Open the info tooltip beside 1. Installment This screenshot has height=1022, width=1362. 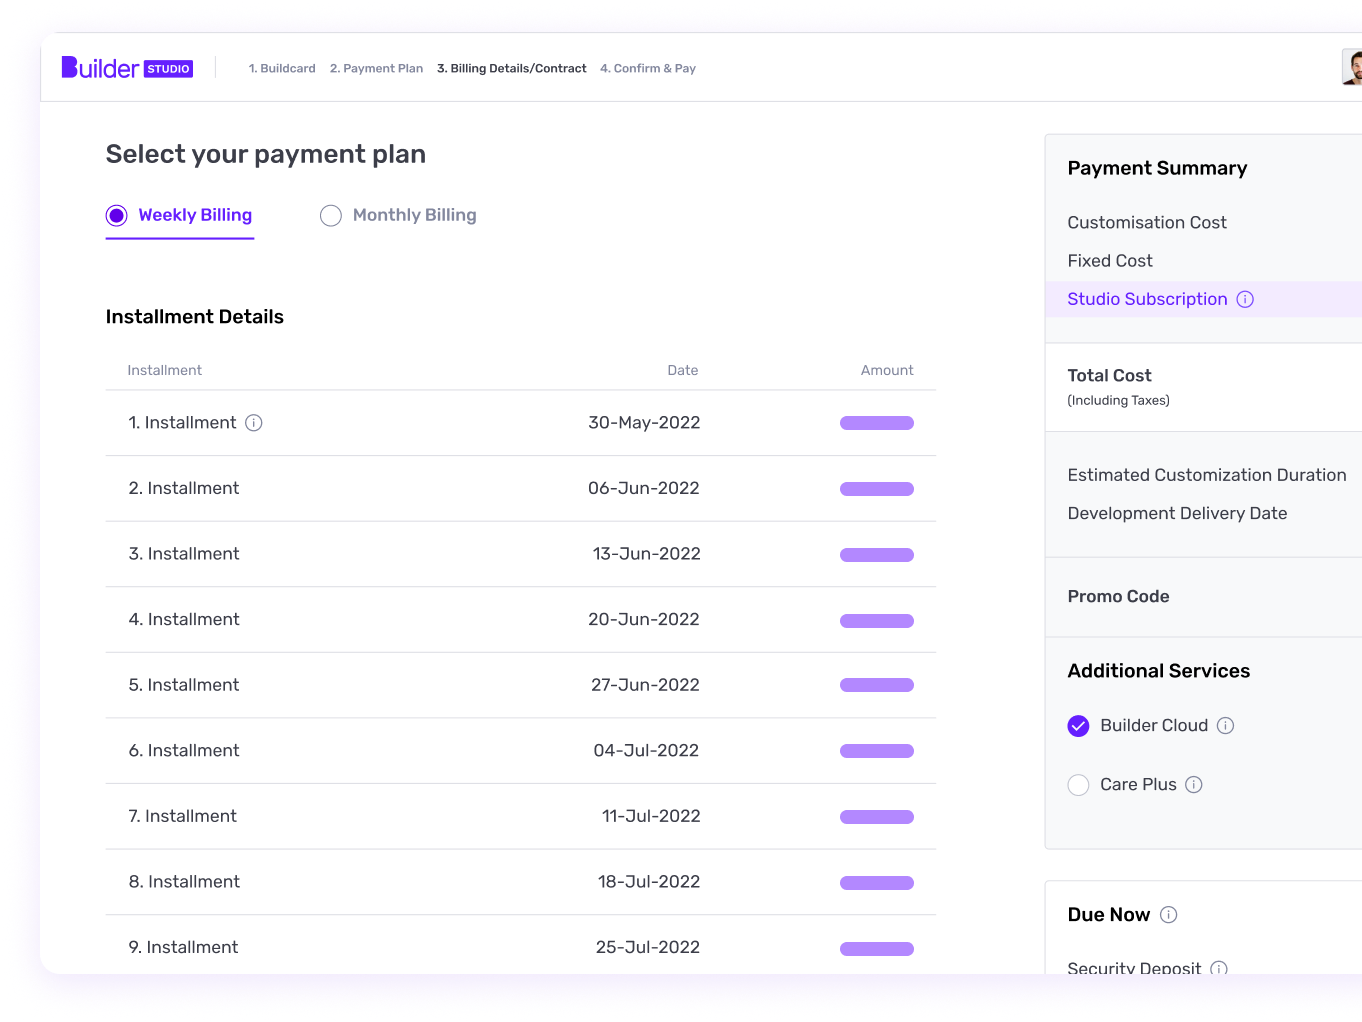[254, 422]
